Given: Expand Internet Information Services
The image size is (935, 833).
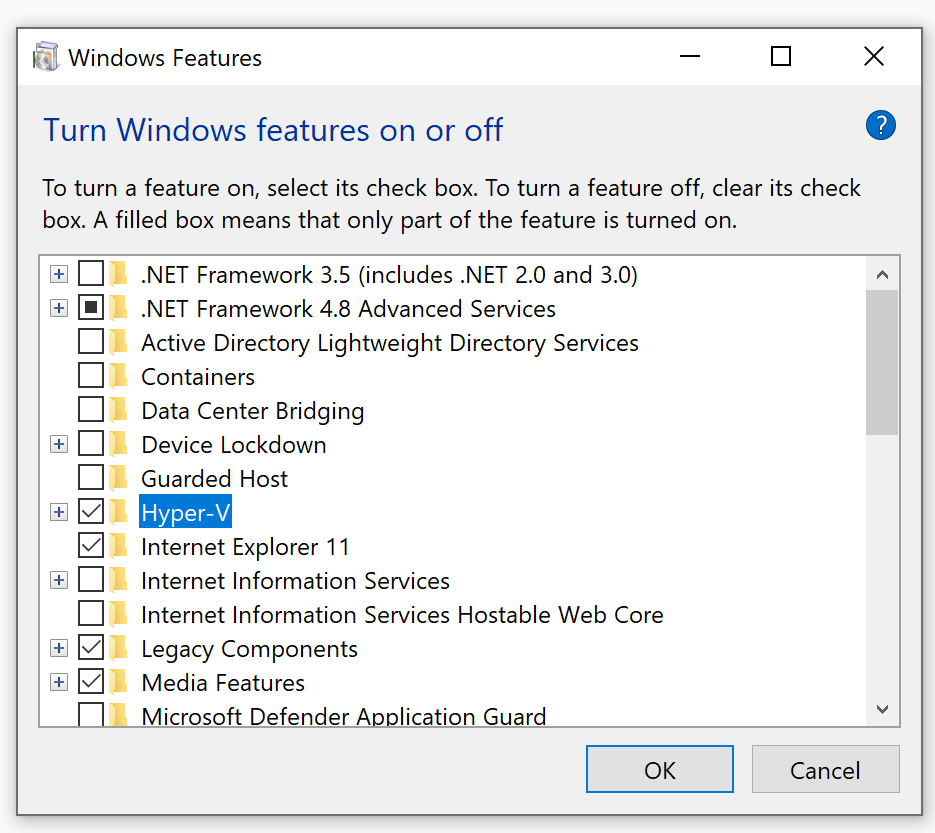Looking at the screenshot, I should tap(58, 580).
